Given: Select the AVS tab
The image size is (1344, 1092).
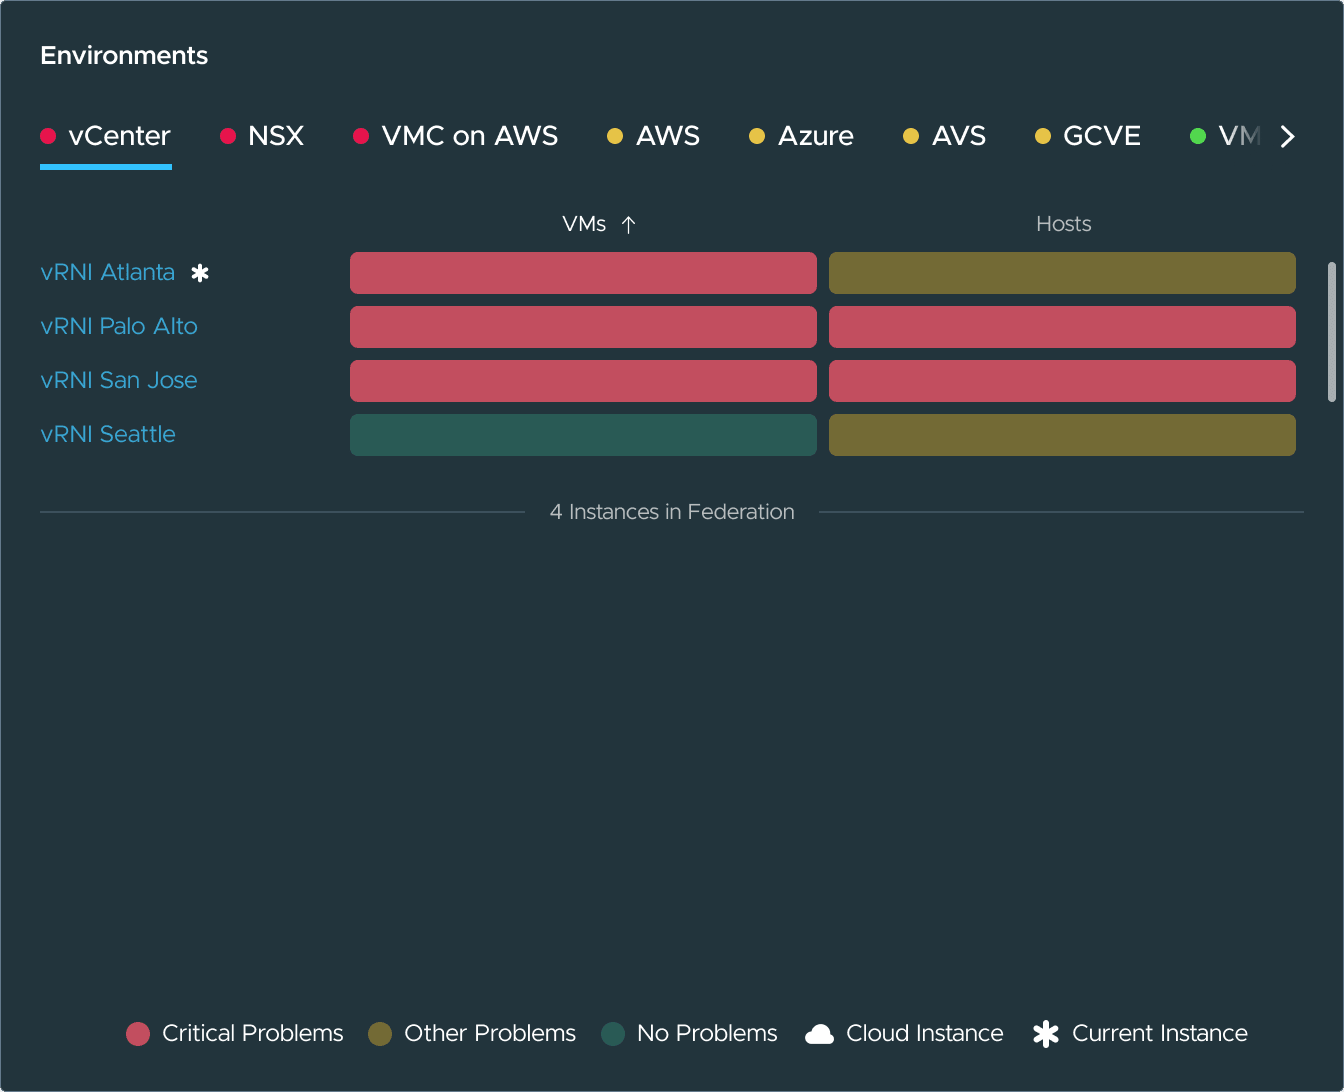Looking at the screenshot, I should (945, 136).
